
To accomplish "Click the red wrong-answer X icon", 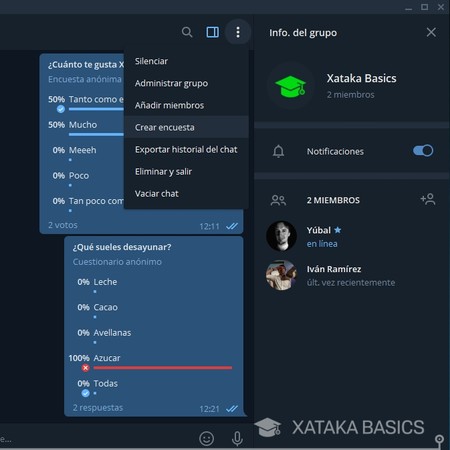I will click(x=86, y=368).
